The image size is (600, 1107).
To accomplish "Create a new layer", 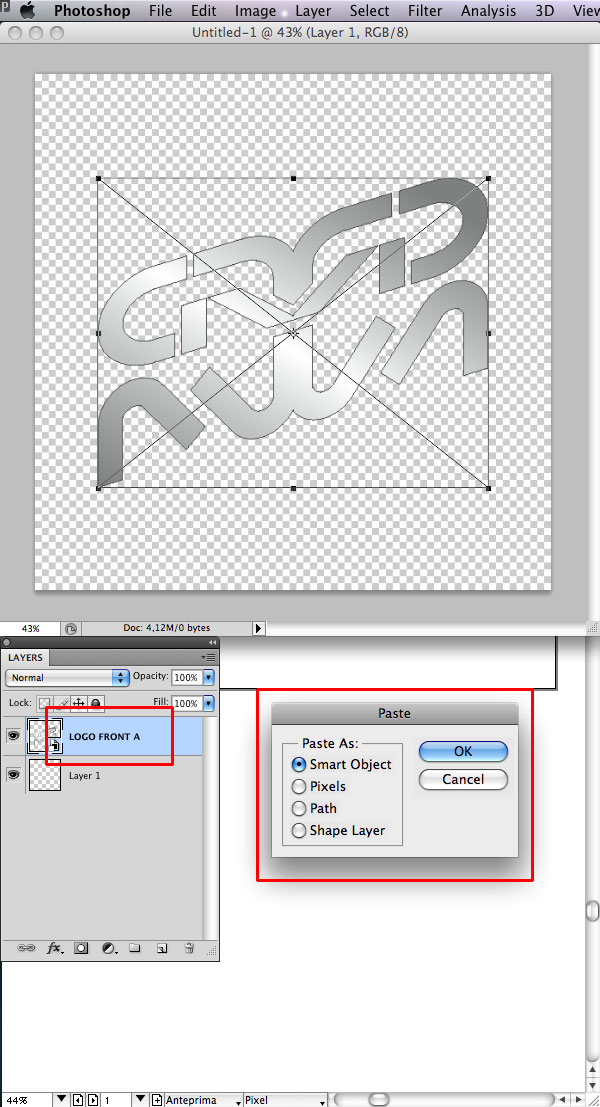I will click(162, 948).
